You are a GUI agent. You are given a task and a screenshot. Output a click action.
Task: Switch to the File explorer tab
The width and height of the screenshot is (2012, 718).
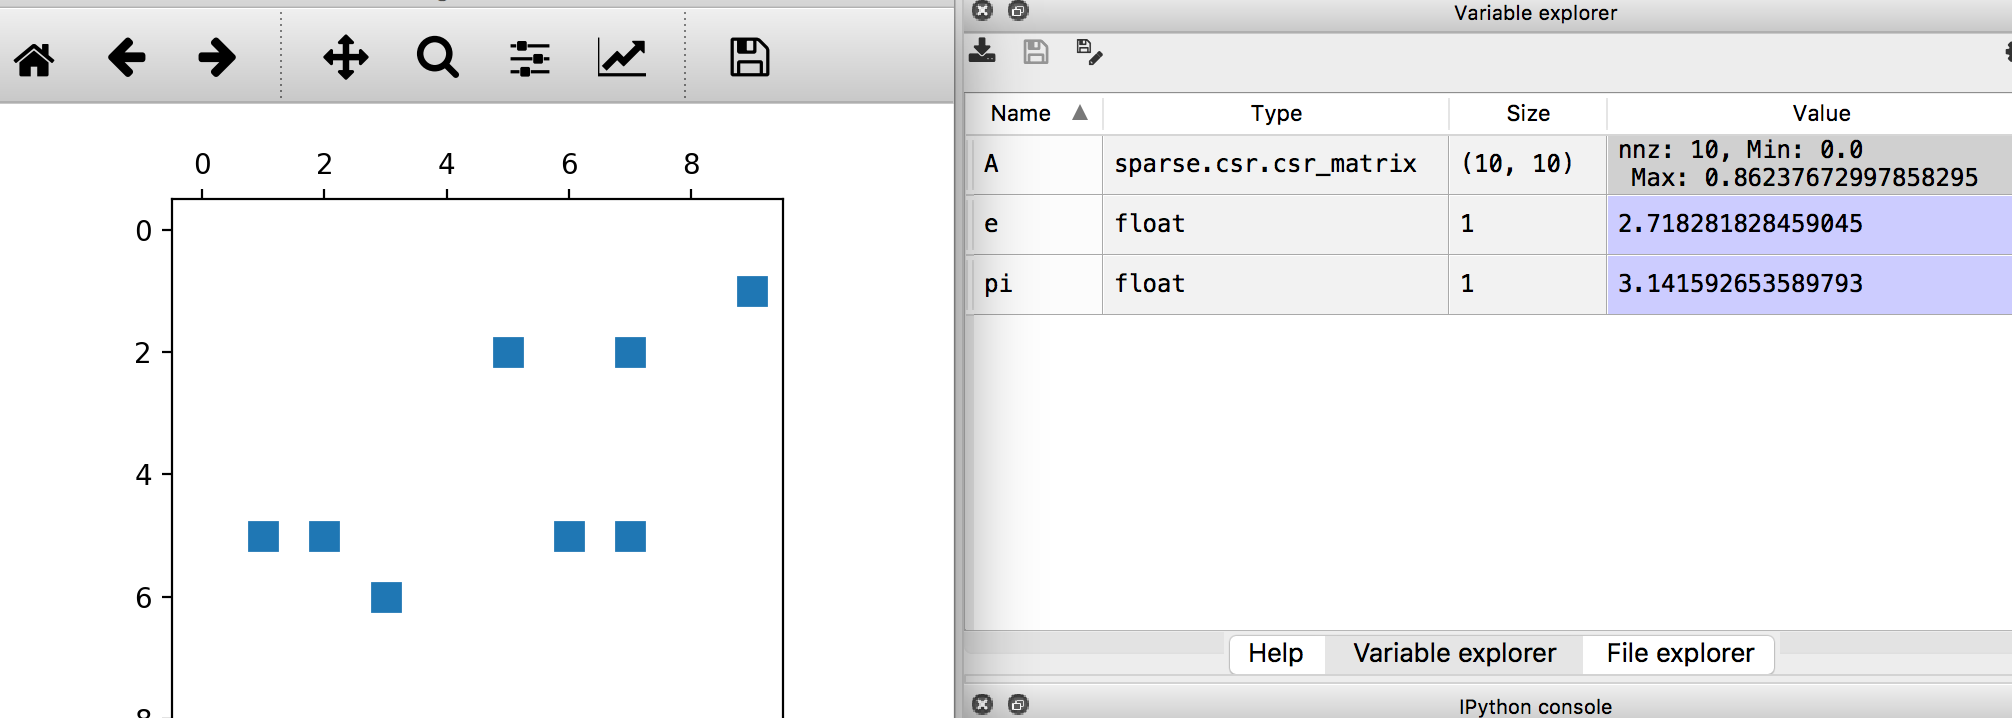[1680, 654]
